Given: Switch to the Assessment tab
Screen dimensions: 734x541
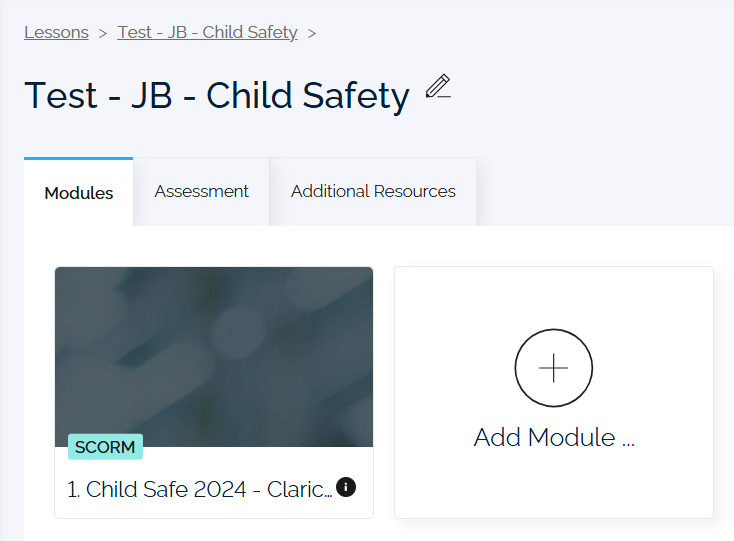Looking at the screenshot, I should pos(201,191).
